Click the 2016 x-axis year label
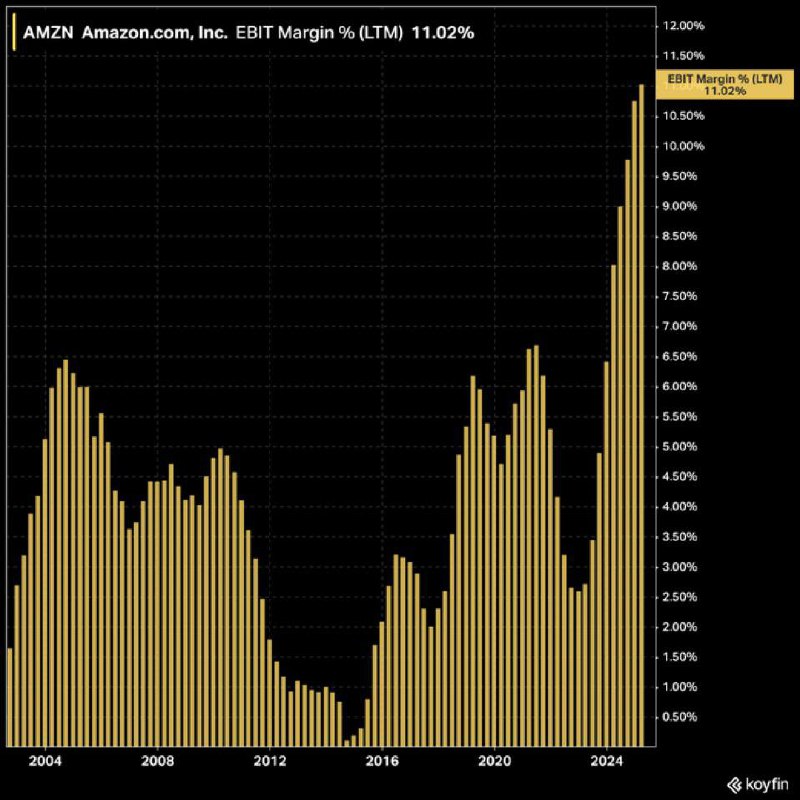The height and width of the screenshot is (800, 800). tap(382, 761)
